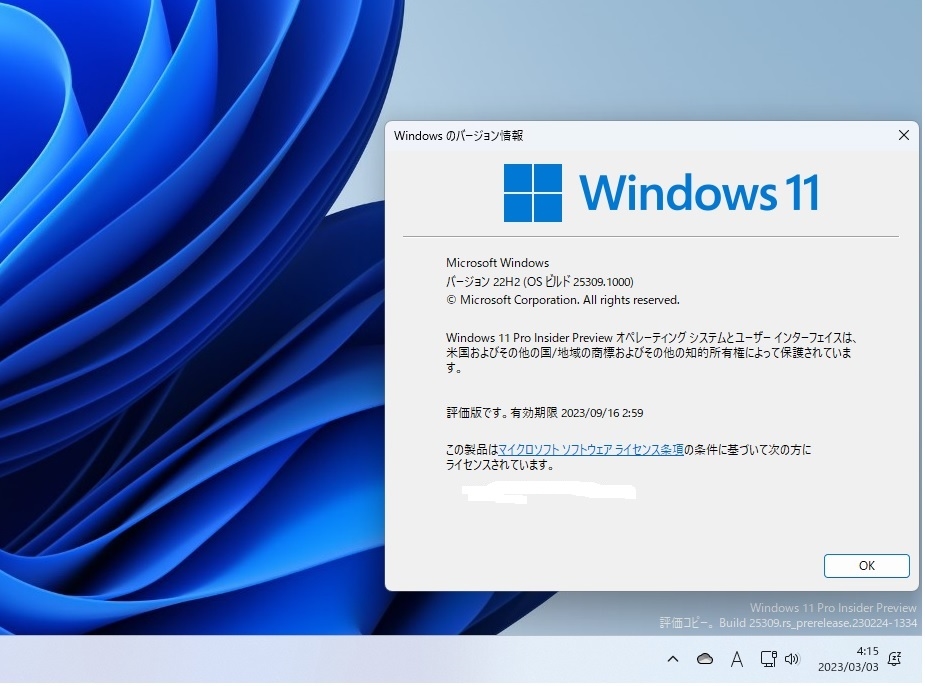Image resolution: width=925 pixels, height=686 pixels.
Task: Select the Microsoft Windows text line
Action: [x=498, y=263]
